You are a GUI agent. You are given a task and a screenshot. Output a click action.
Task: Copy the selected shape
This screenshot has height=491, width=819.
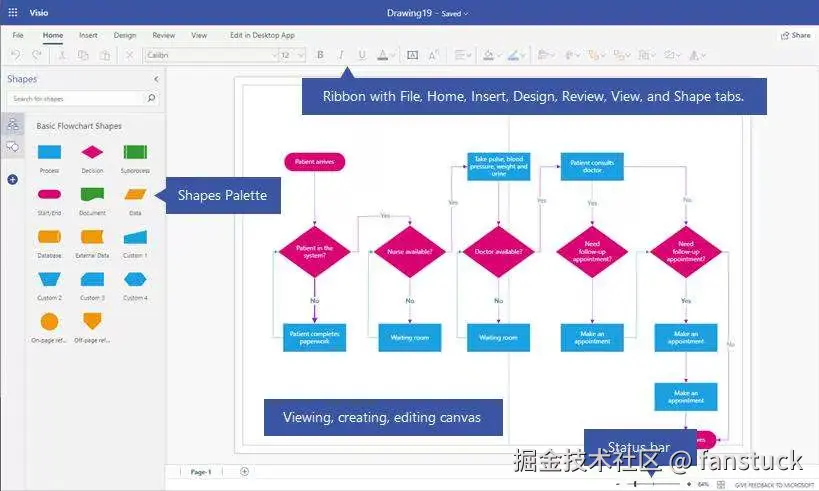tap(83, 55)
